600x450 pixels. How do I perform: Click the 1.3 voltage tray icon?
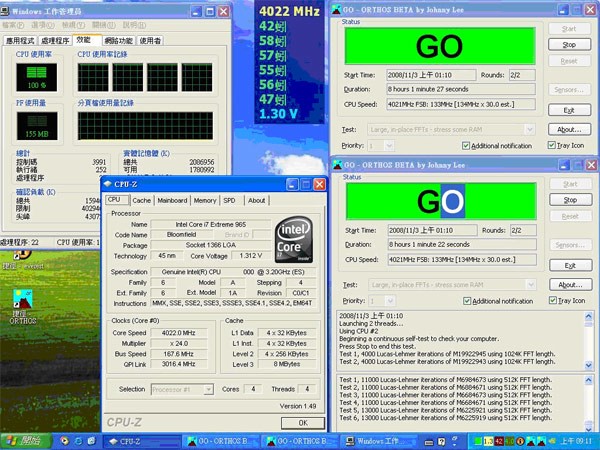click(489, 442)
